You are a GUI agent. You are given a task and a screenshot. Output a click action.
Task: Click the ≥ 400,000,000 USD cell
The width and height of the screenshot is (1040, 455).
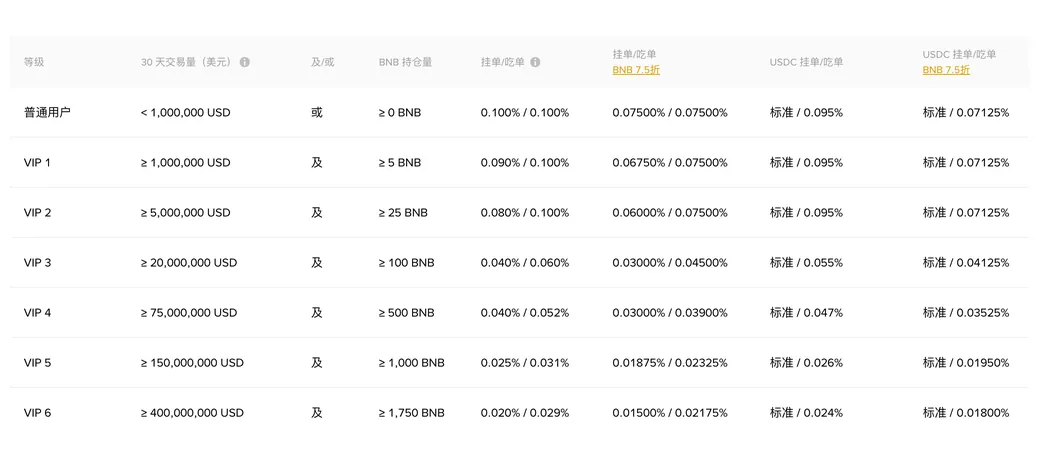click(192, 413)
